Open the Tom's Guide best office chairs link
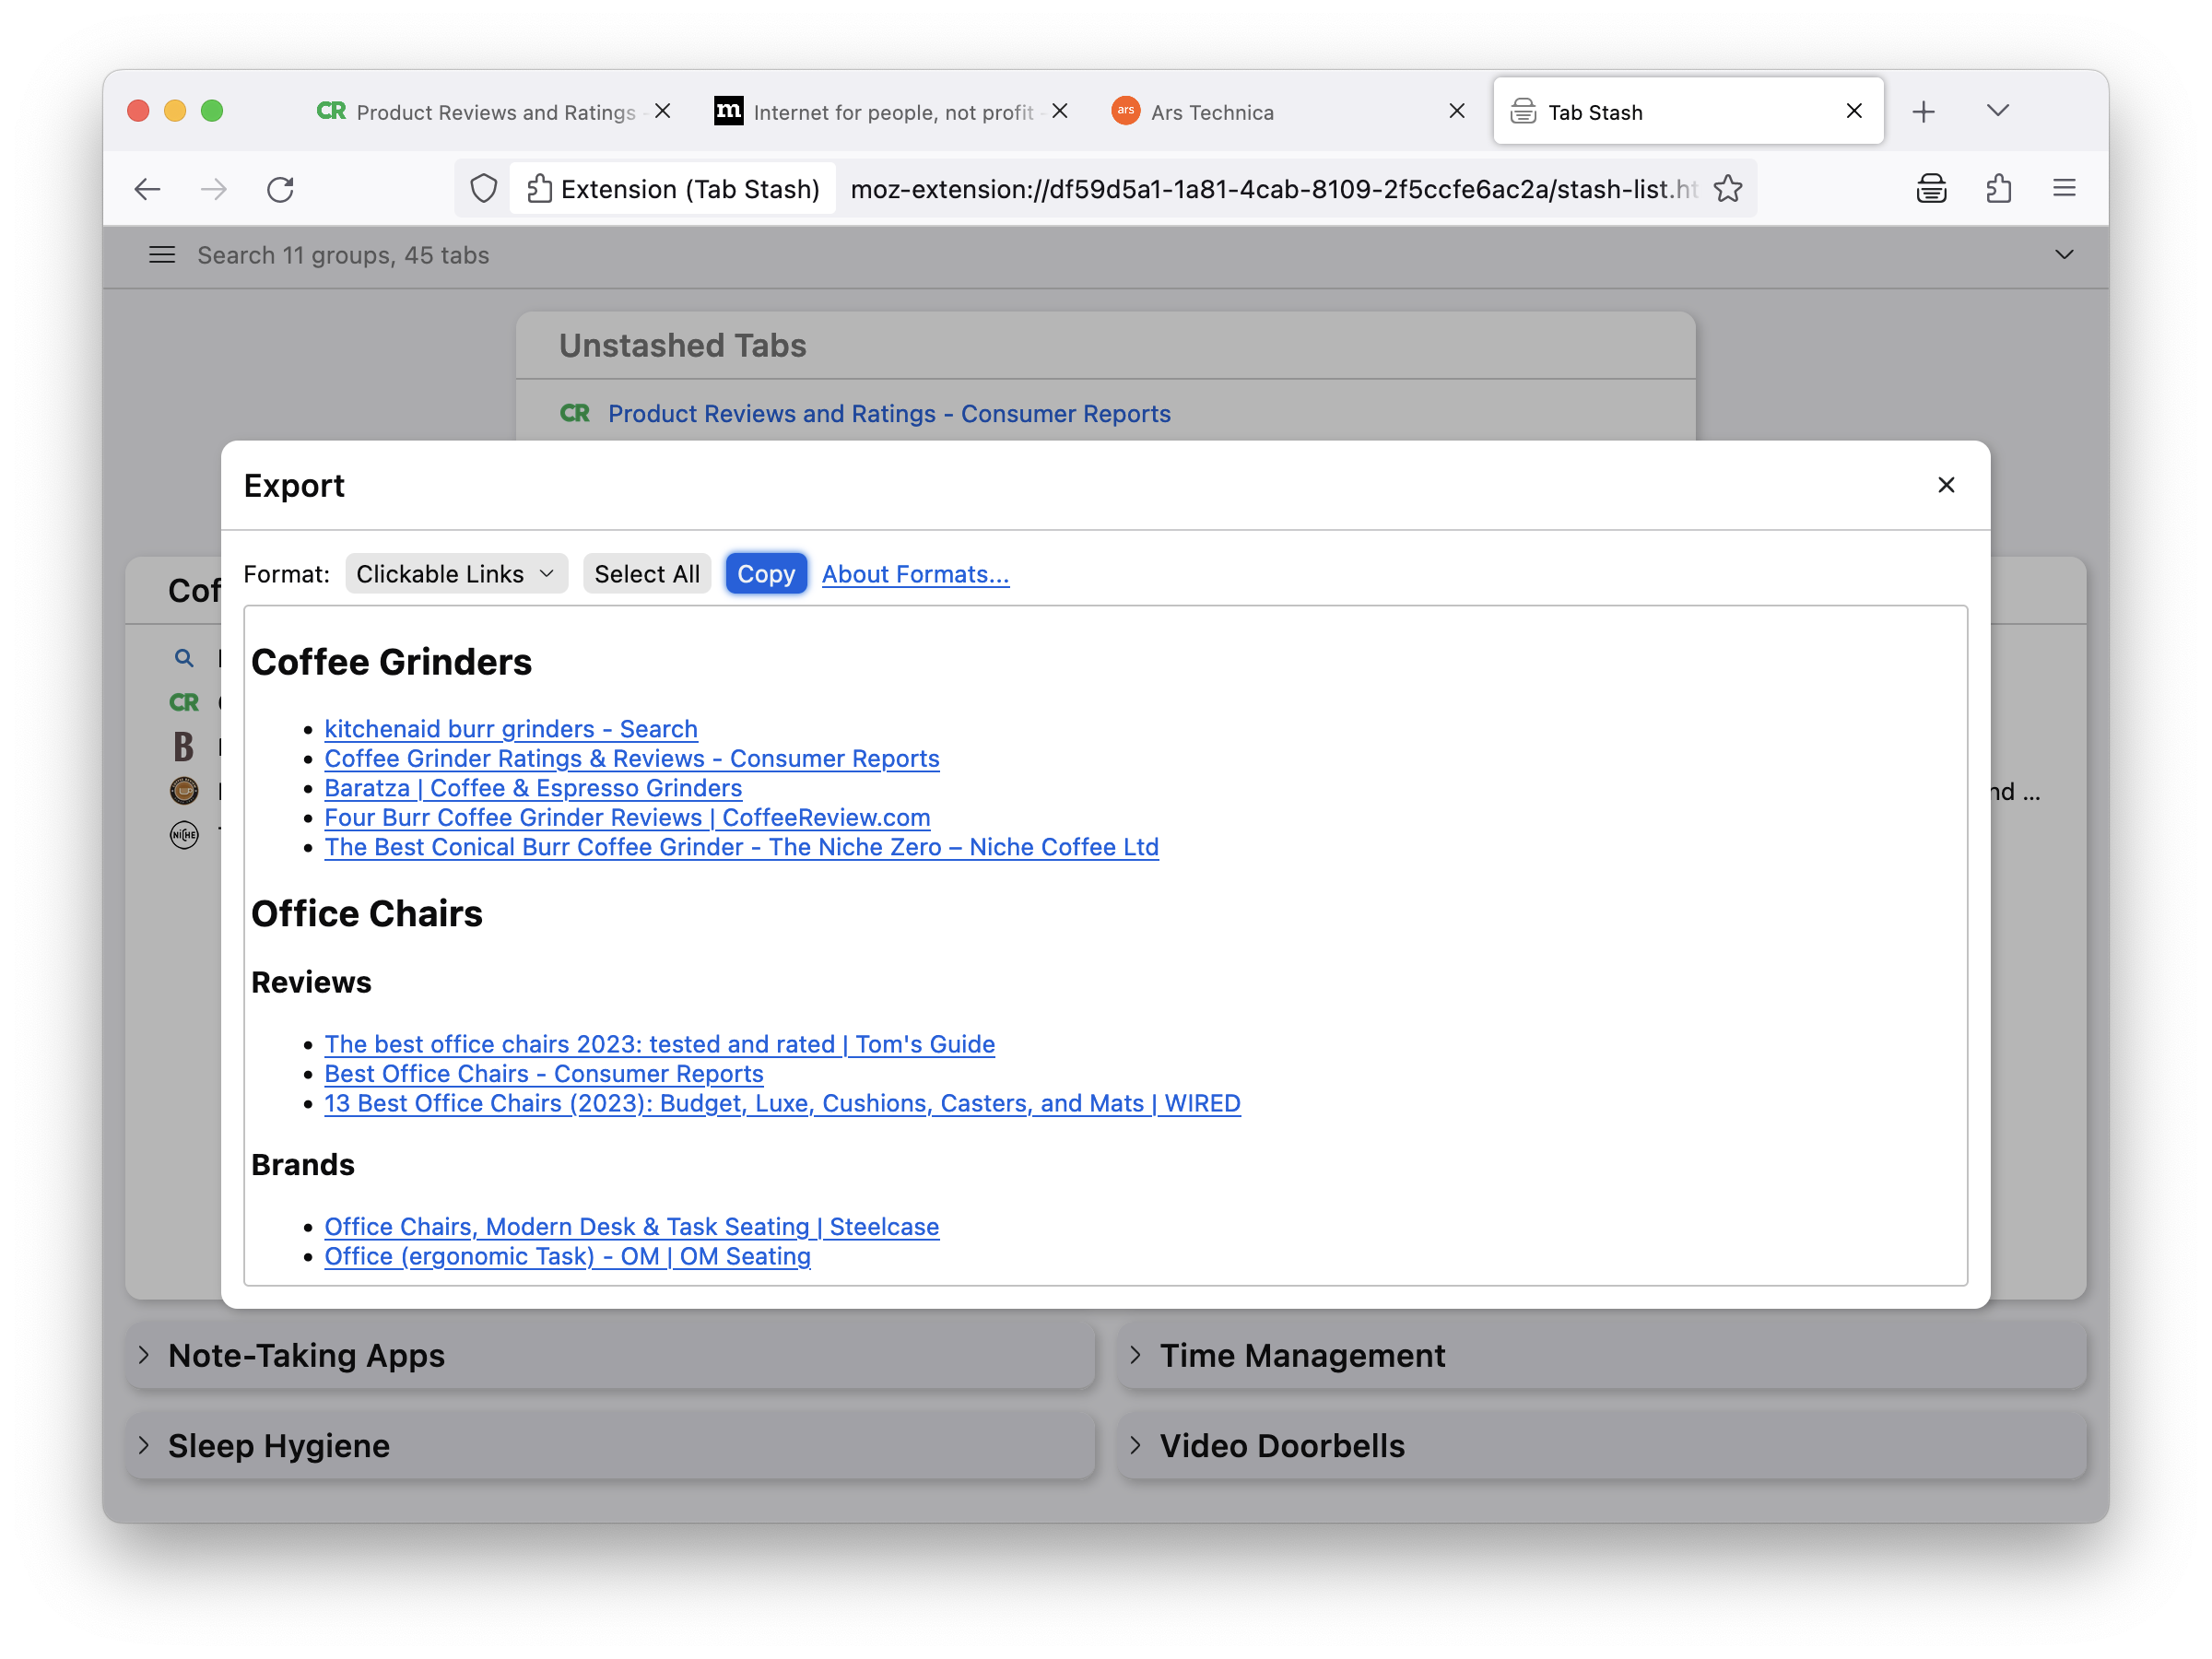Image resolution: width=2212 pixels, height=1659 pixels. click(x=659, y=1044)
